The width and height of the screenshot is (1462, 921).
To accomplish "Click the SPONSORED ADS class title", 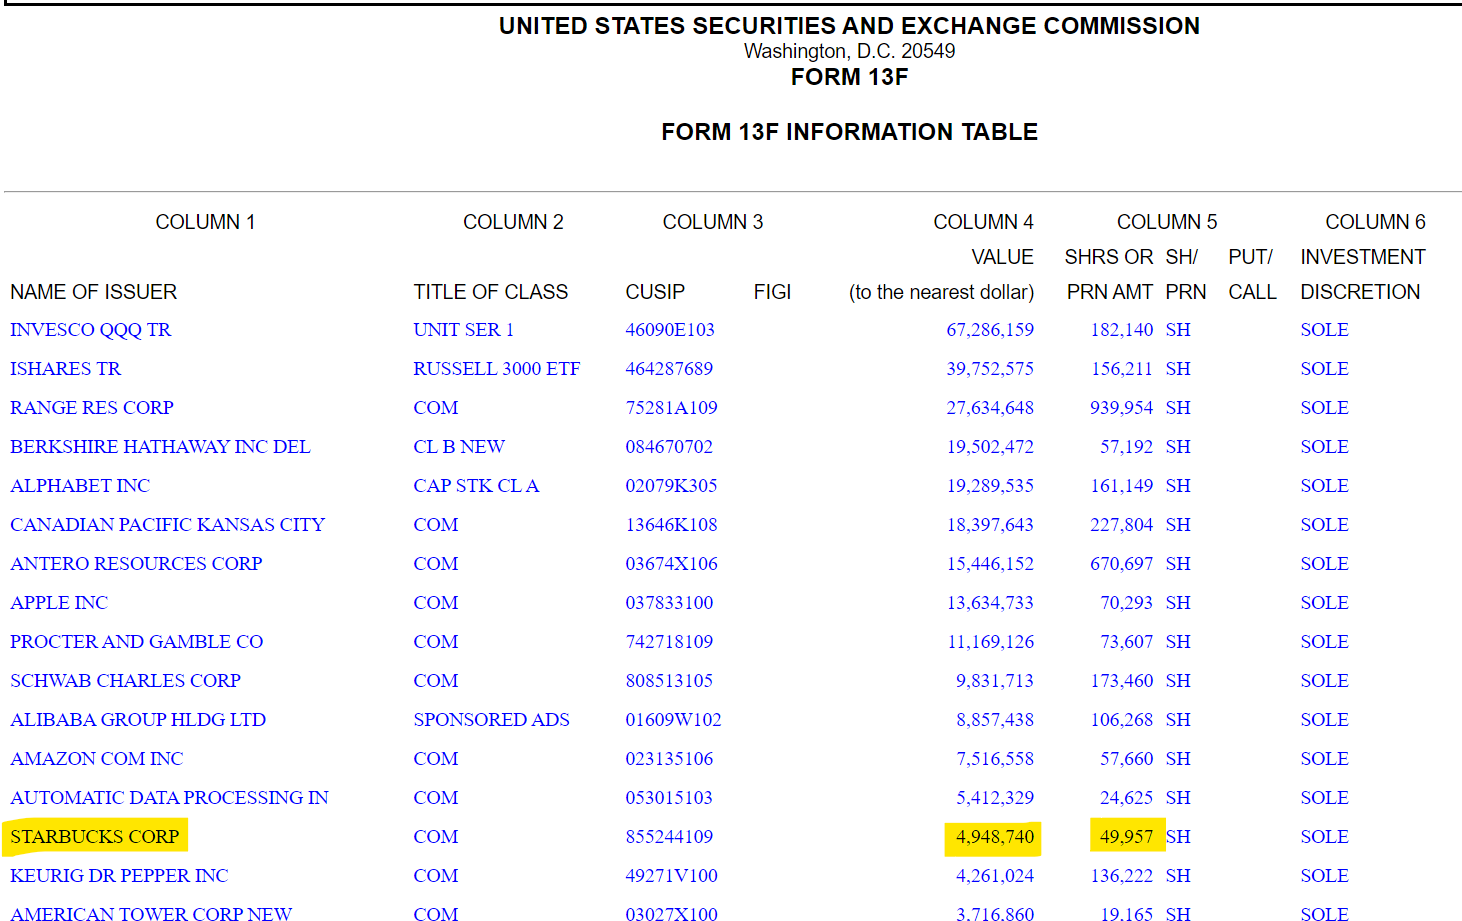I will point(491,720).
